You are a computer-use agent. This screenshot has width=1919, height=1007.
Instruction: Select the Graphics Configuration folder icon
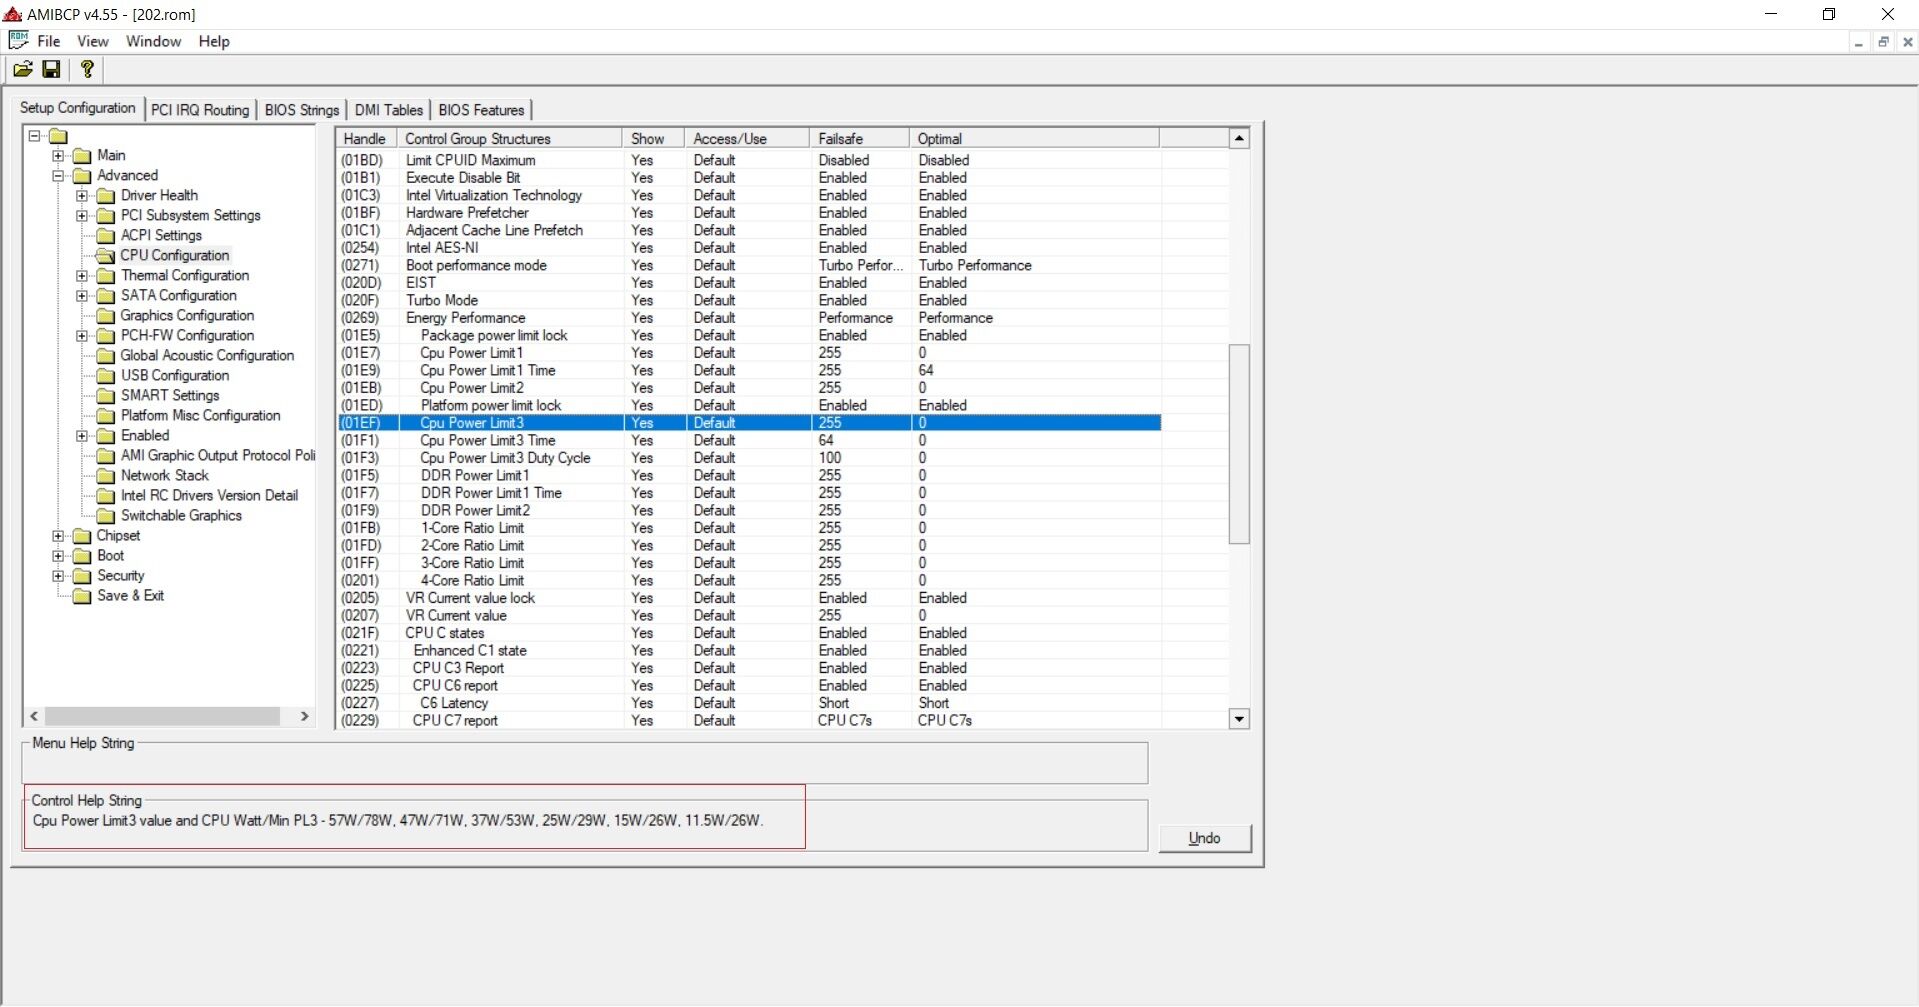click(x=105, y=315)
